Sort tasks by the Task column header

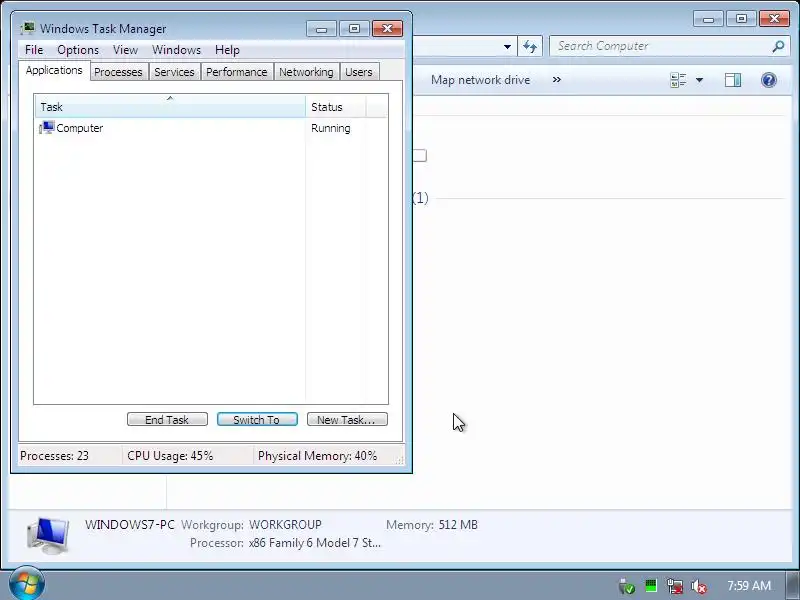coord(170,107)
